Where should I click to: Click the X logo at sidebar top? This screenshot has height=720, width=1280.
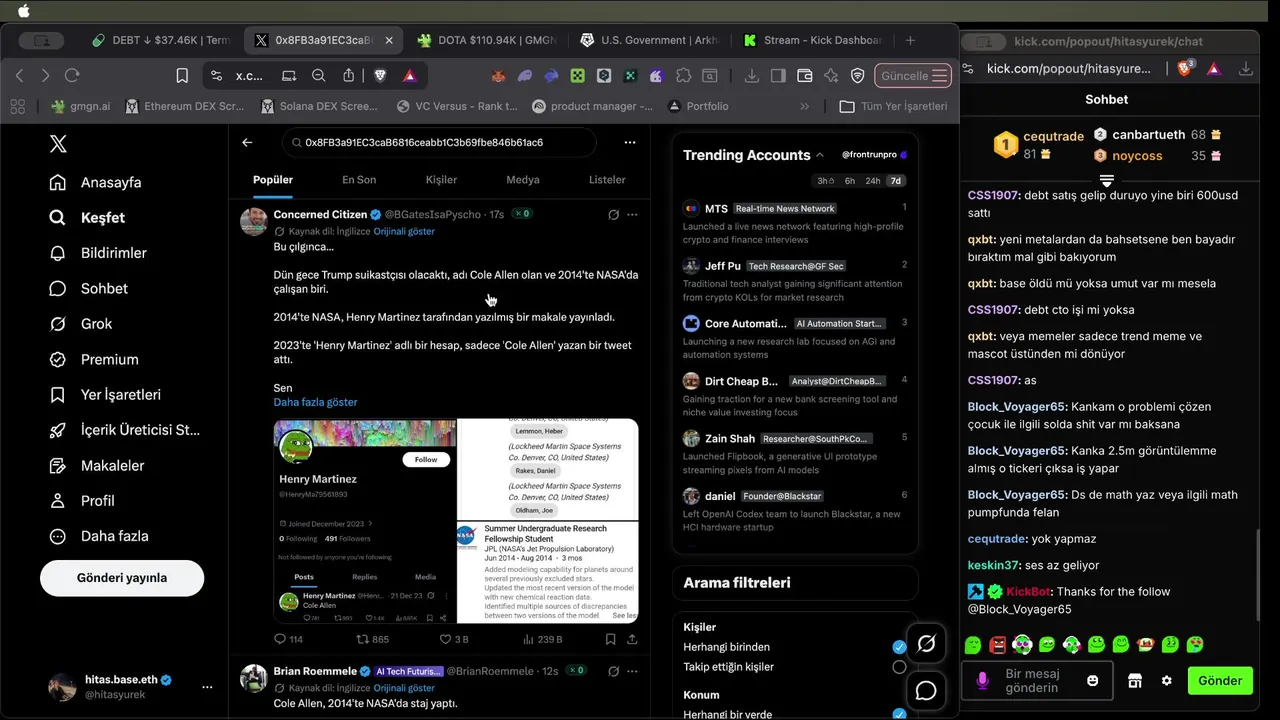pos(58,144)
